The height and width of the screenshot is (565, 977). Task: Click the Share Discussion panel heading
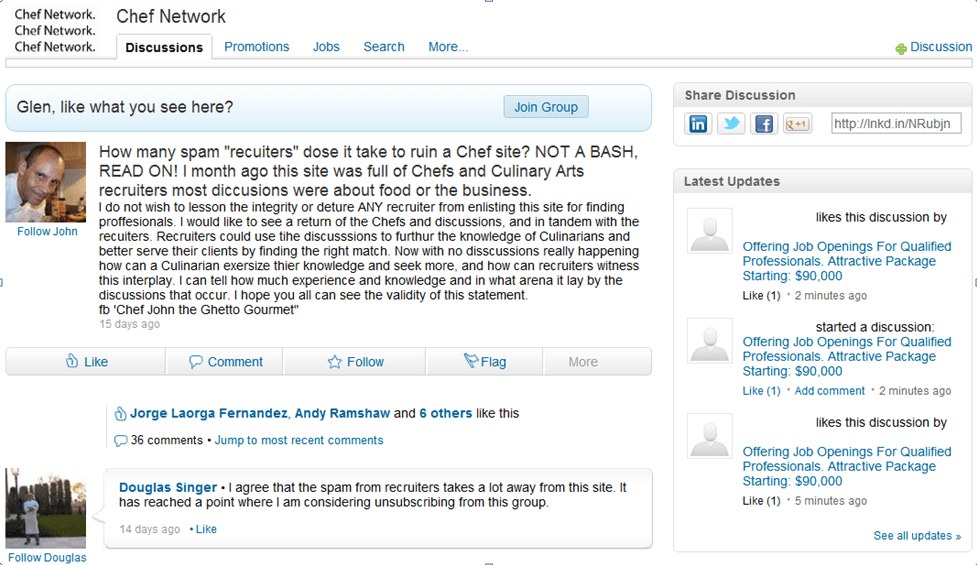[740, 95]
